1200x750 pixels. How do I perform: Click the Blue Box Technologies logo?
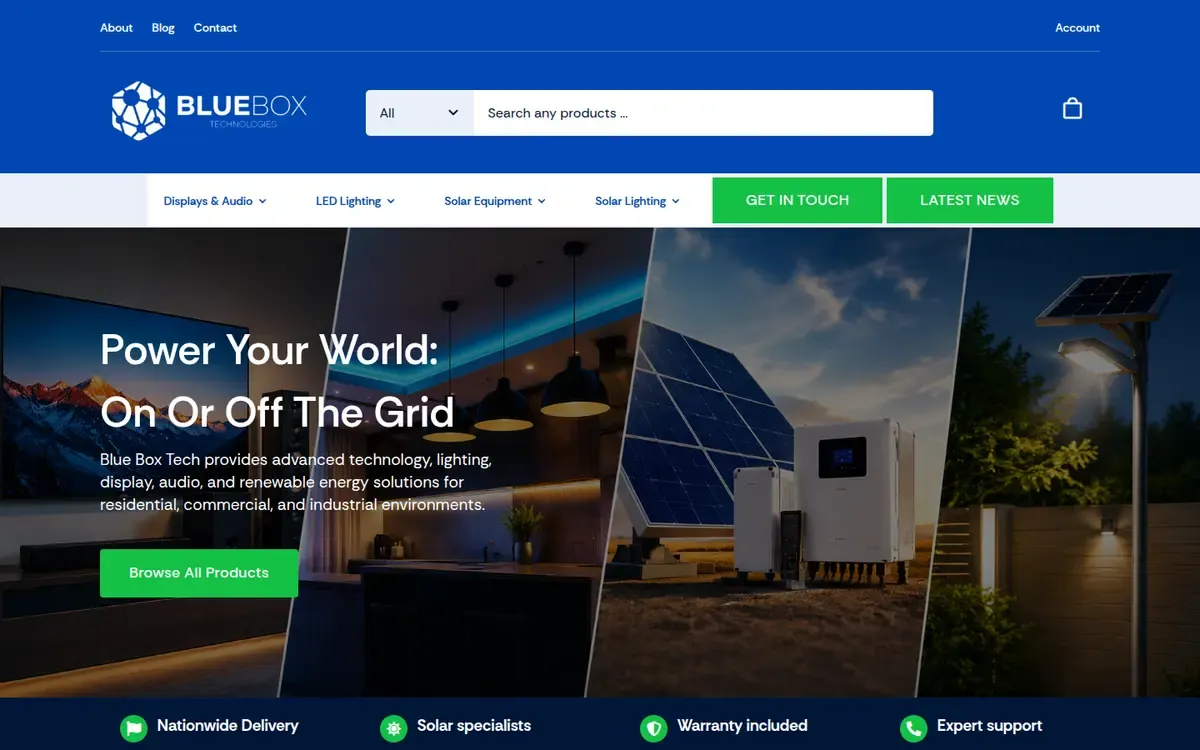(x=209, y=110)
